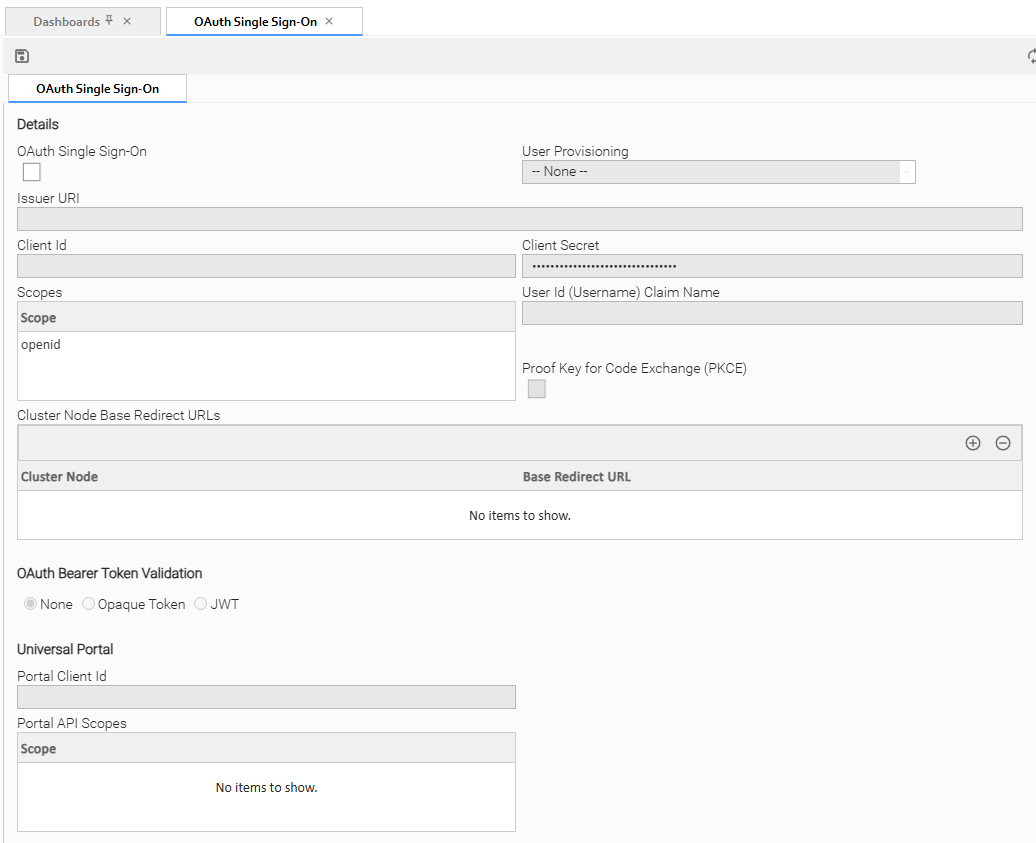Choose None for bearer token validation

[31, 604]
